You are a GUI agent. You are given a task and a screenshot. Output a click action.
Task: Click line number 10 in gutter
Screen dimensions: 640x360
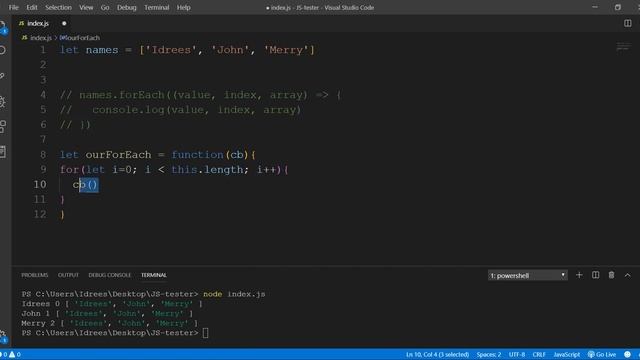[x=40, y=184]
